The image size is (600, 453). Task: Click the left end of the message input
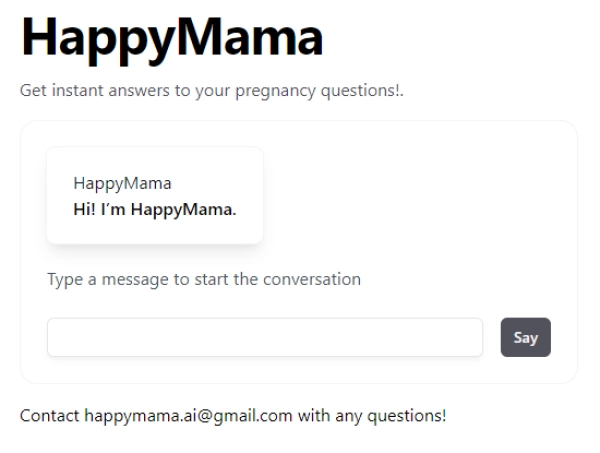(62, 337)
